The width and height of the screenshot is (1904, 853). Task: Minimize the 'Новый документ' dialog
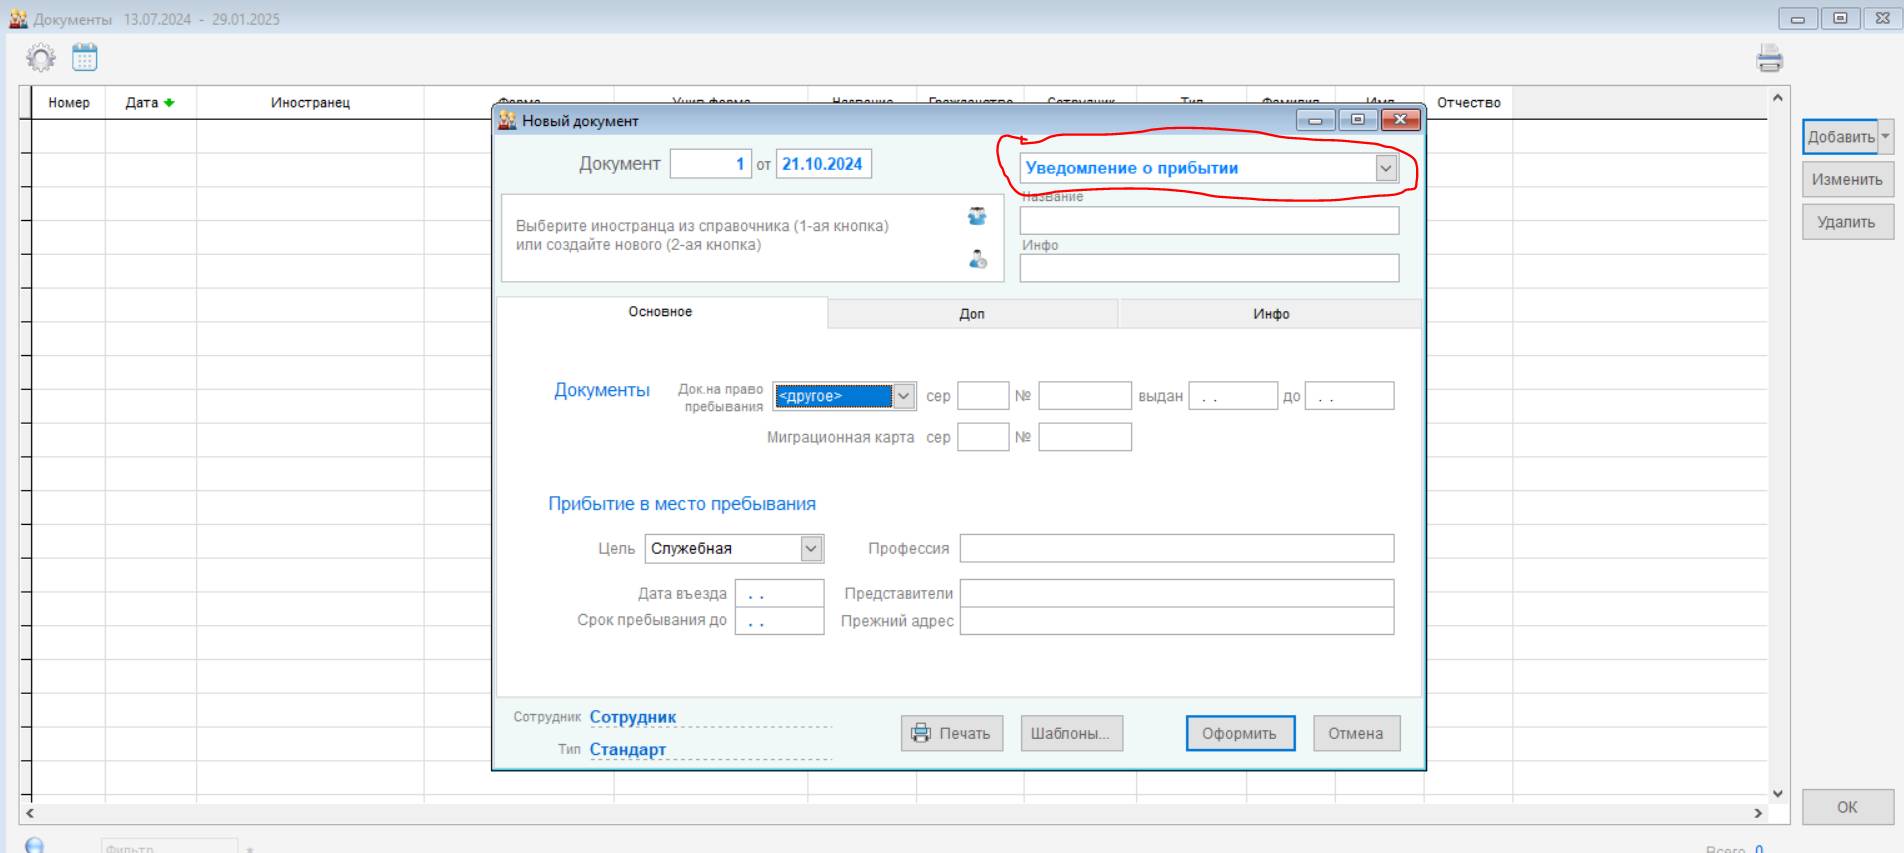pyautogui.click(x=1315, y=120)
